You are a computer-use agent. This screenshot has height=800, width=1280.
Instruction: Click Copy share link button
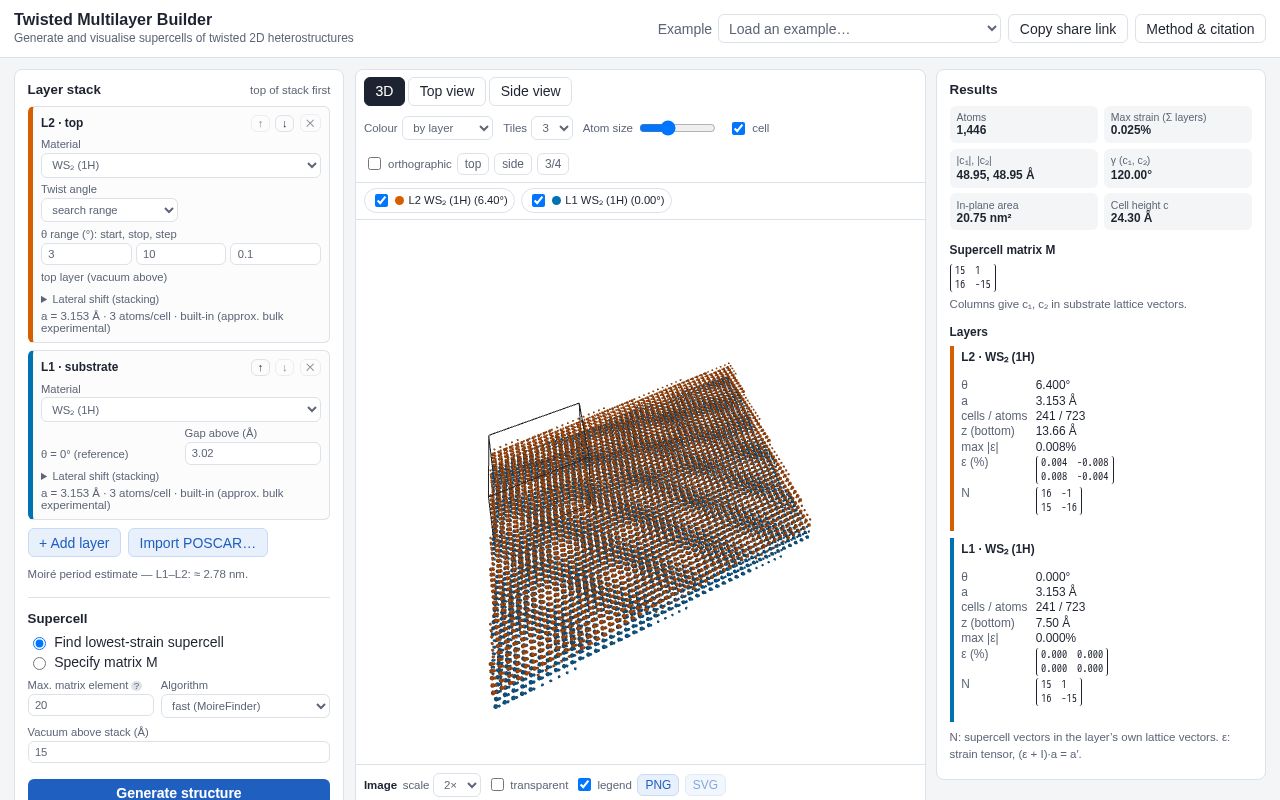(1068, 29)
